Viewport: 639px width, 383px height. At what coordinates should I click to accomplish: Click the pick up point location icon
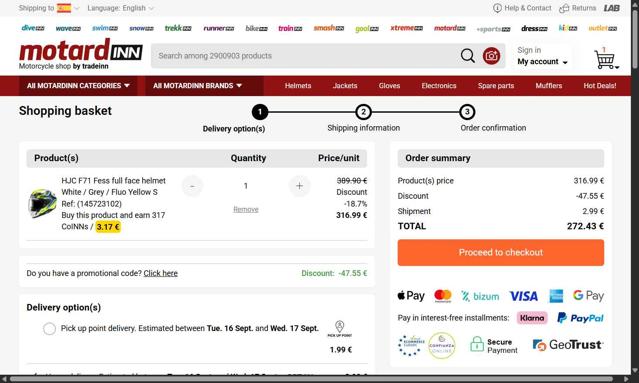point(339,328)
